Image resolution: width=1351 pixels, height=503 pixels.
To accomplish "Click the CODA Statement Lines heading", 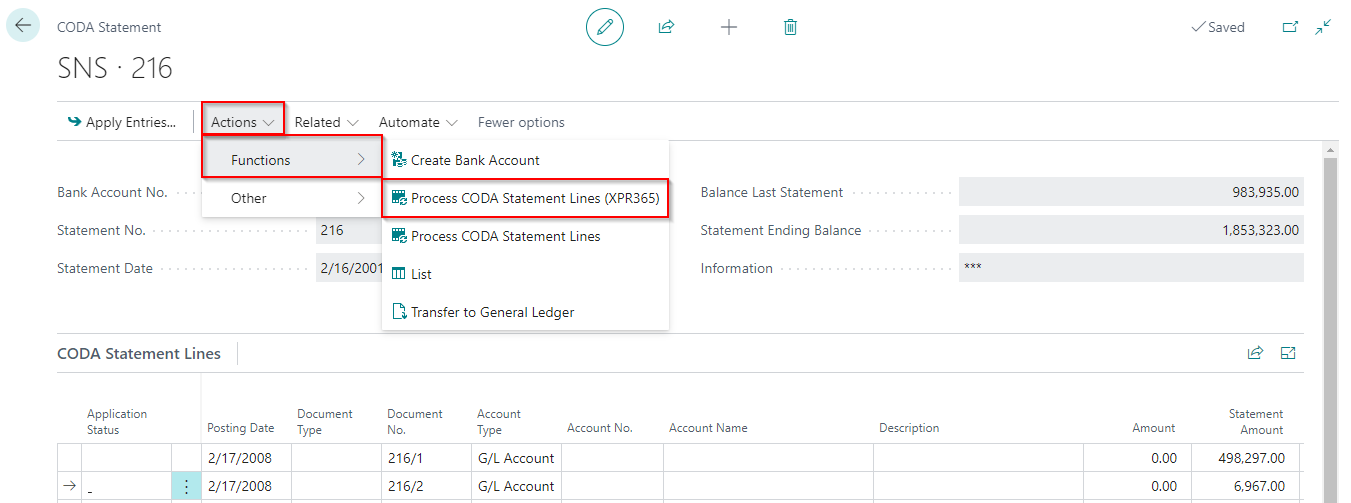I will click(139, 354).
